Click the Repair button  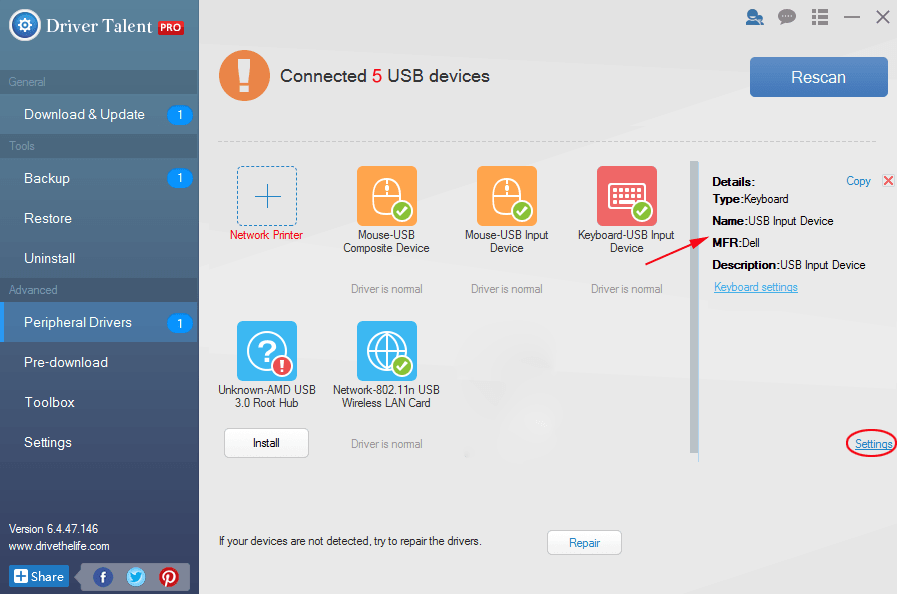[584, 542]
